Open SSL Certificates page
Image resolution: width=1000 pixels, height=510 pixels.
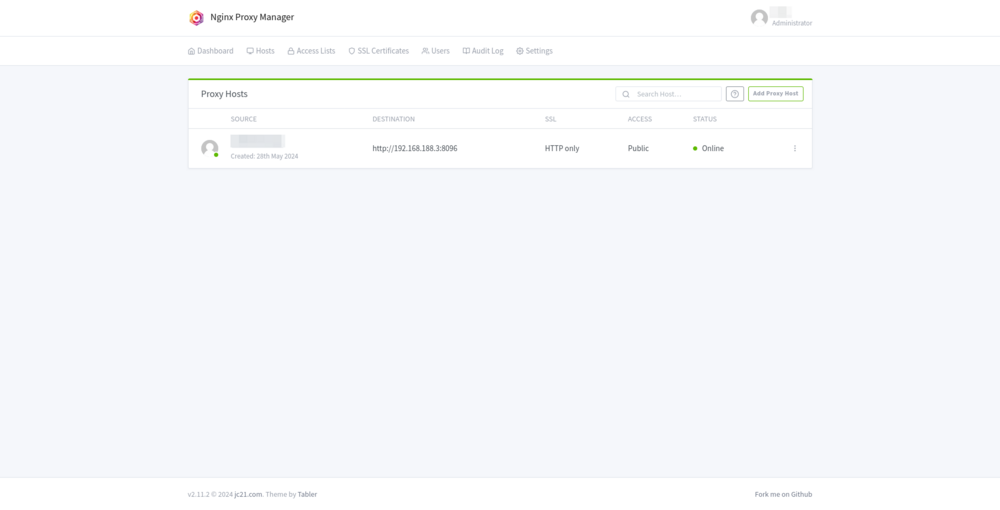click(378, 51)
